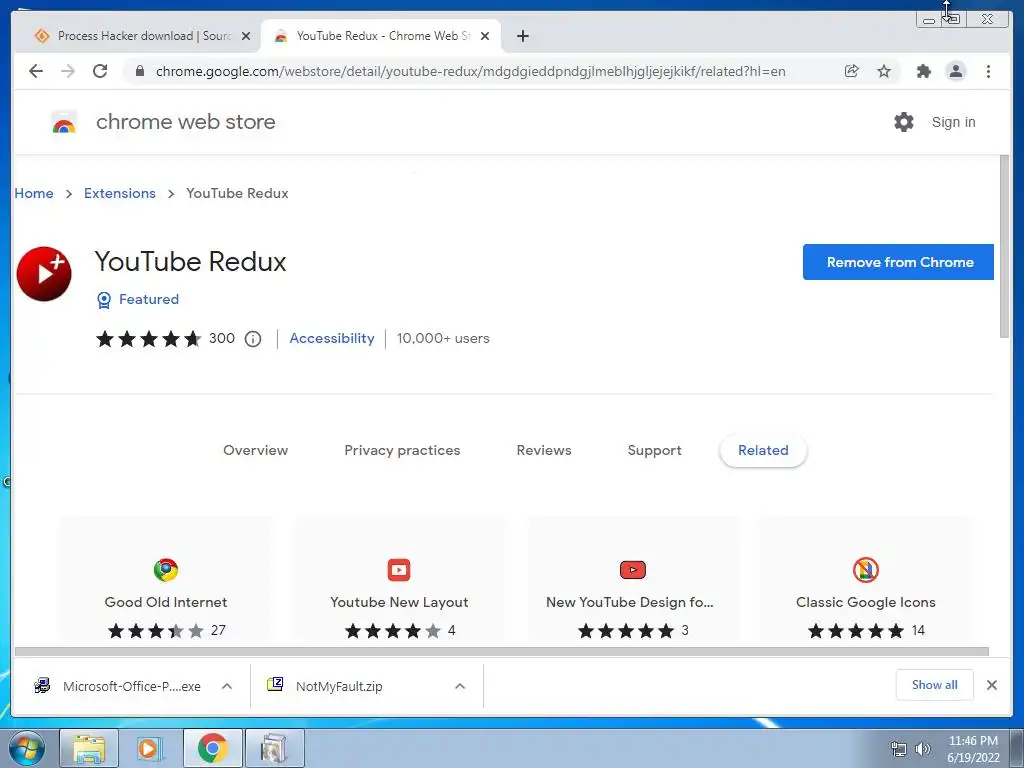Open a new browser tab

click(x=522, y=36)
